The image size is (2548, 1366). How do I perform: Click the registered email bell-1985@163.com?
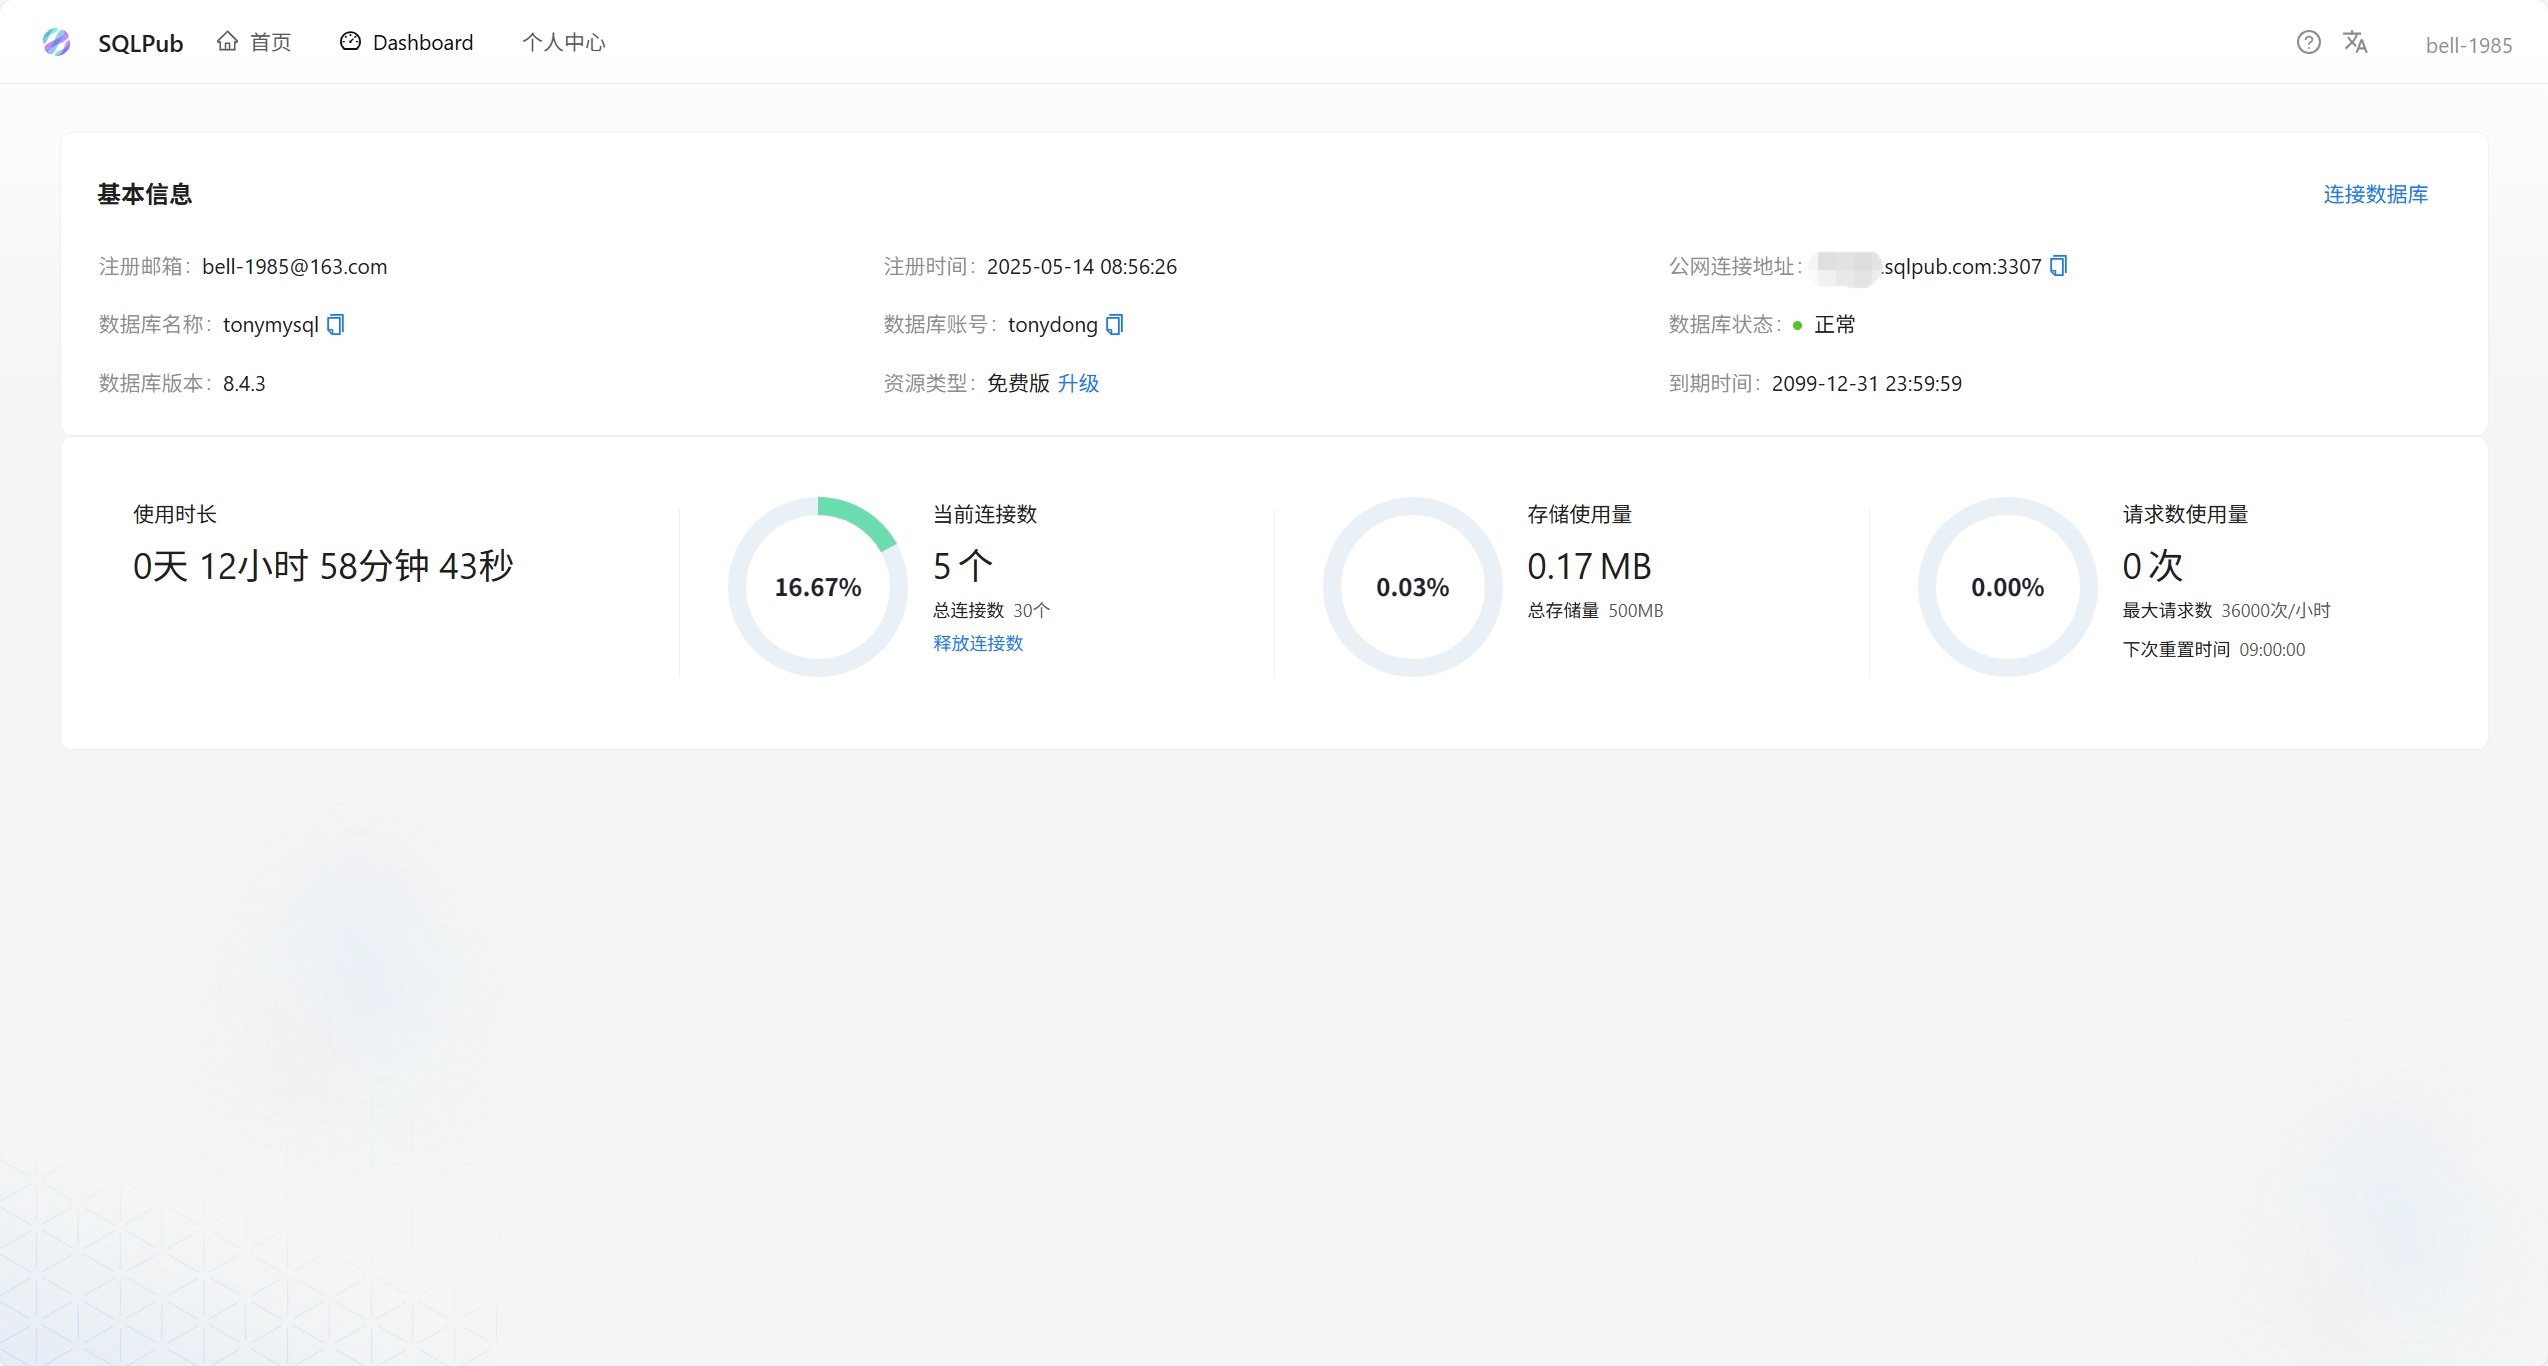294,266
